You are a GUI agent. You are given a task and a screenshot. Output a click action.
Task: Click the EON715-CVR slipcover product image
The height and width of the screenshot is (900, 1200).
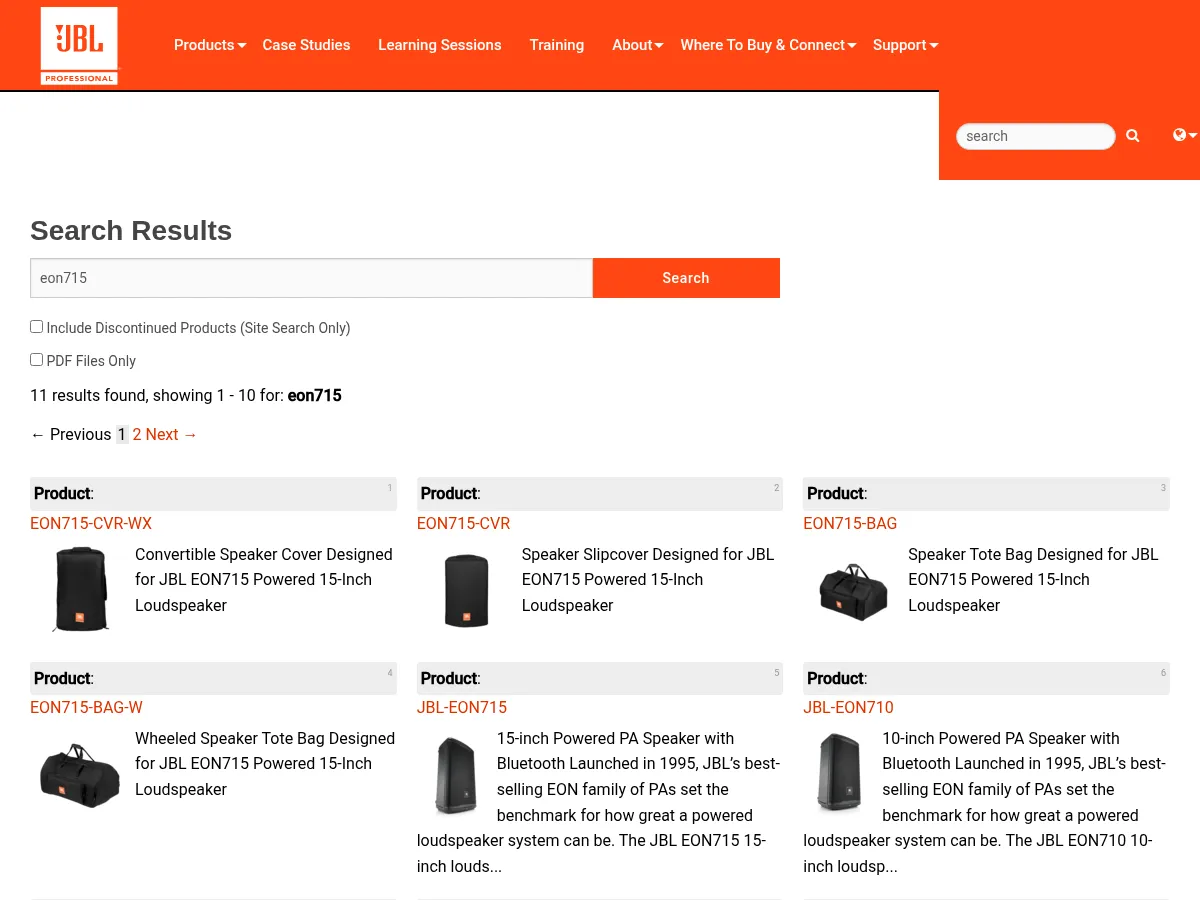466,590
